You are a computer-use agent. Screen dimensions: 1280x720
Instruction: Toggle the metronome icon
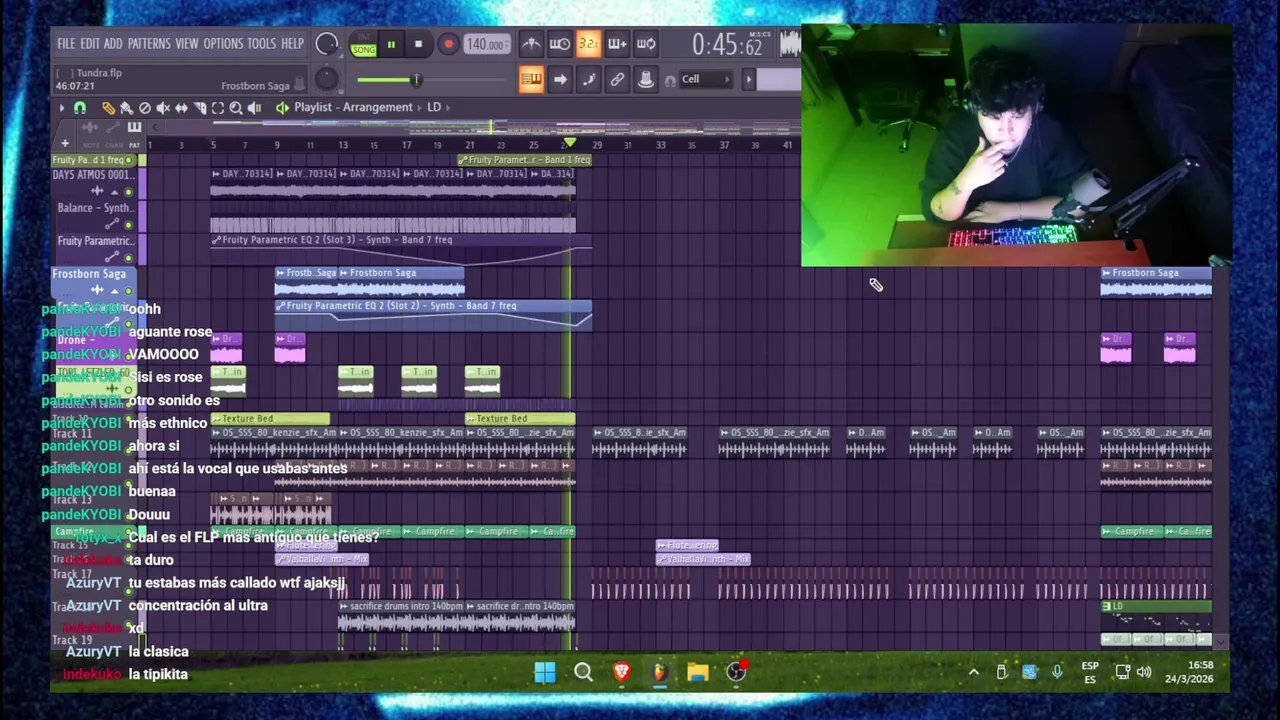point(531,44)
